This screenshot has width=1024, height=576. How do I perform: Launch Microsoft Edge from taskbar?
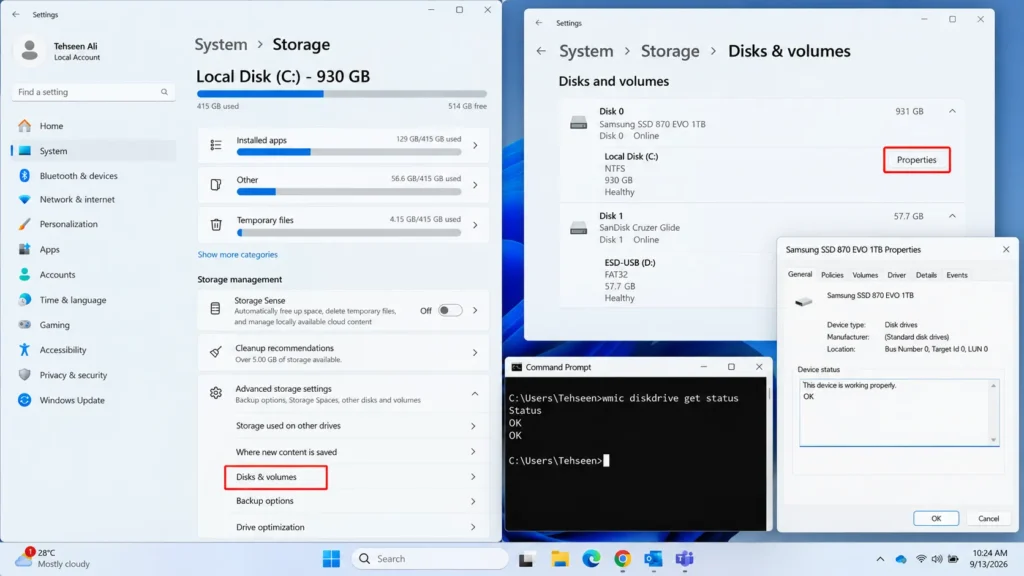tap(591, 559)
